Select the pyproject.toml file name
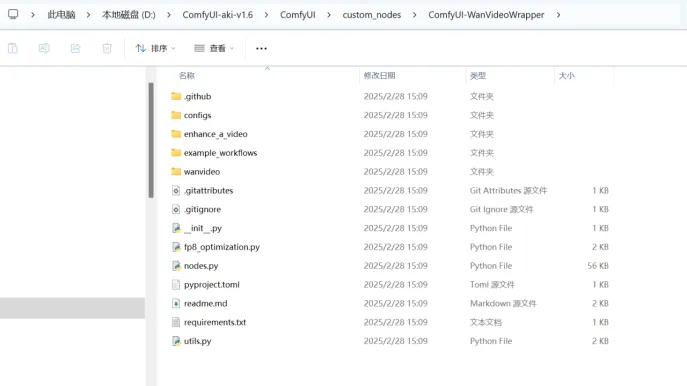The image size is (687, 386). coord(212,284)
